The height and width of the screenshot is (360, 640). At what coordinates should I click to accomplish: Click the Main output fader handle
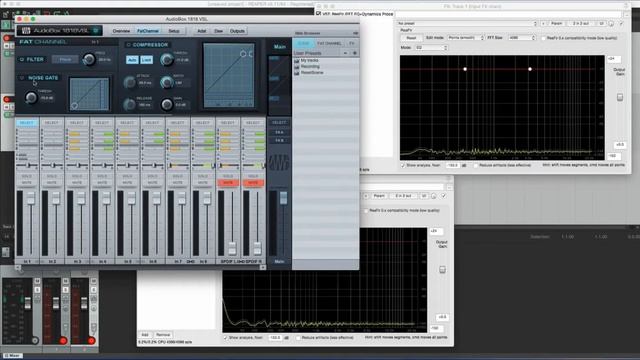(283, 198)
